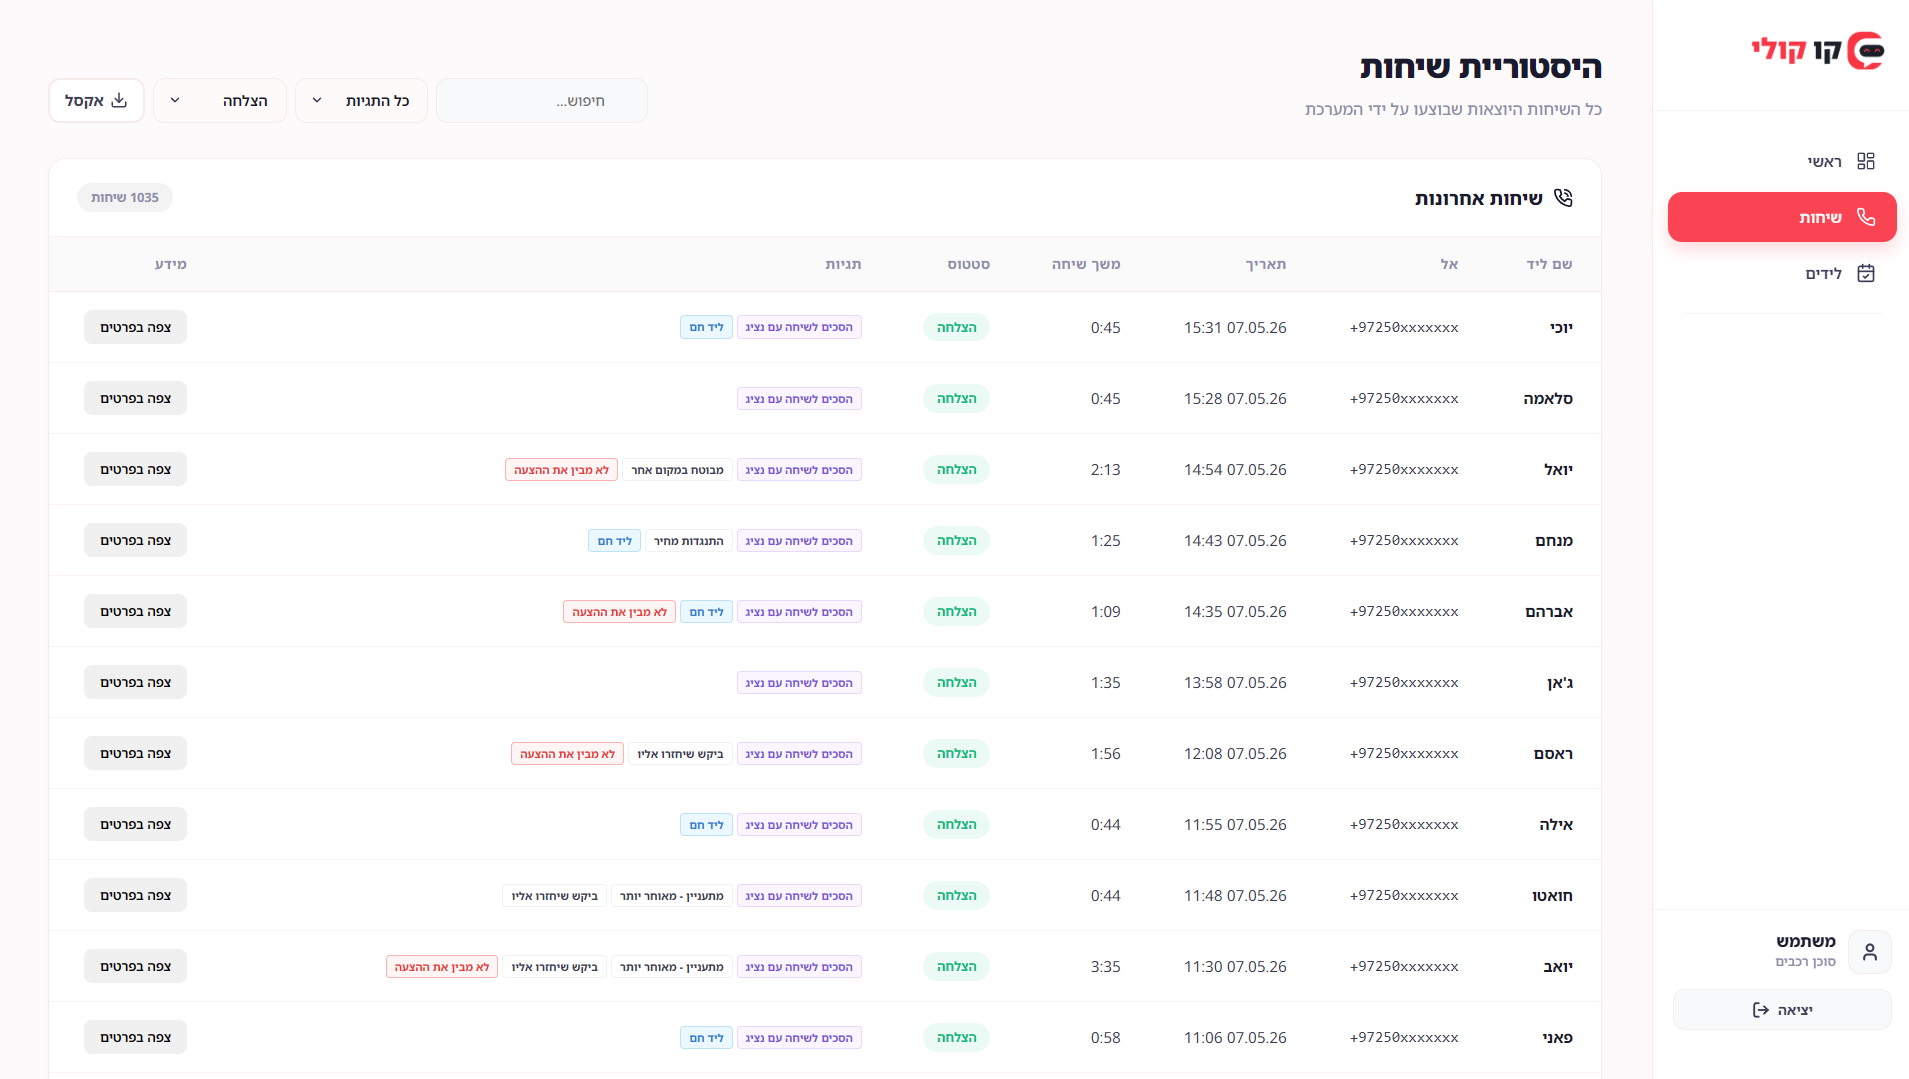This screenshot has height=1079, width=1909.
Task: Open צפה בפרטים for אילה
Action: pyautogui.click(x=135, y=824)
